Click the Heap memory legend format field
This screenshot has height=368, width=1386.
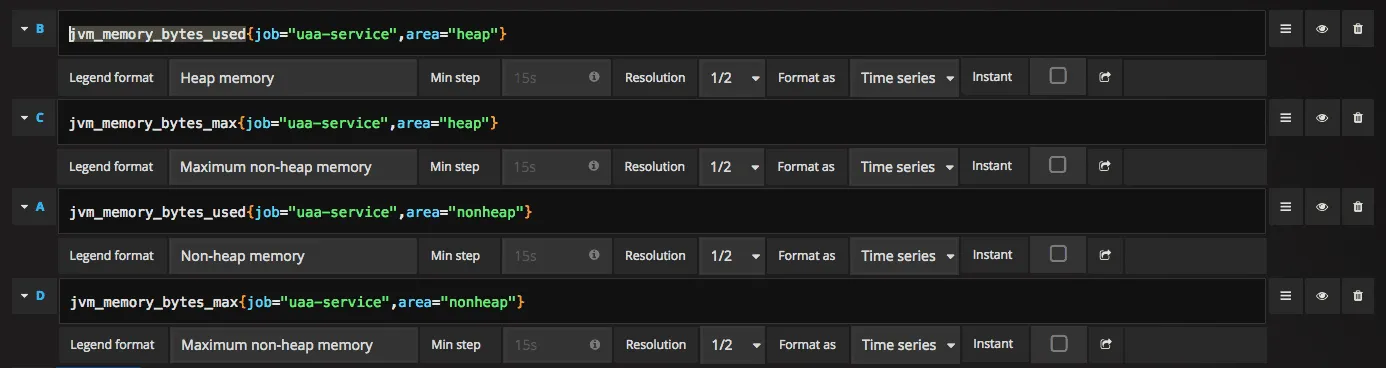pyautogui.click(x=292, y=77)
